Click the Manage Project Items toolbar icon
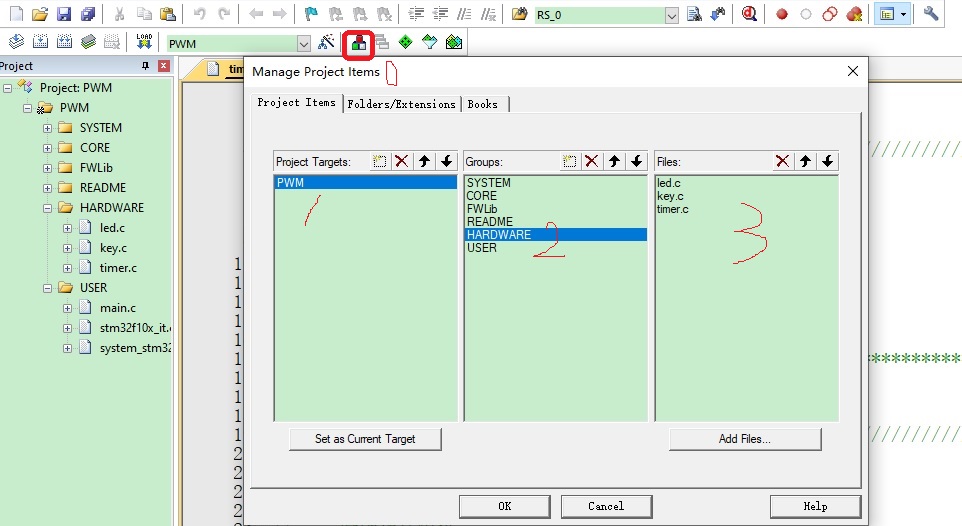962x526 pixels. (x=358, y=43)
